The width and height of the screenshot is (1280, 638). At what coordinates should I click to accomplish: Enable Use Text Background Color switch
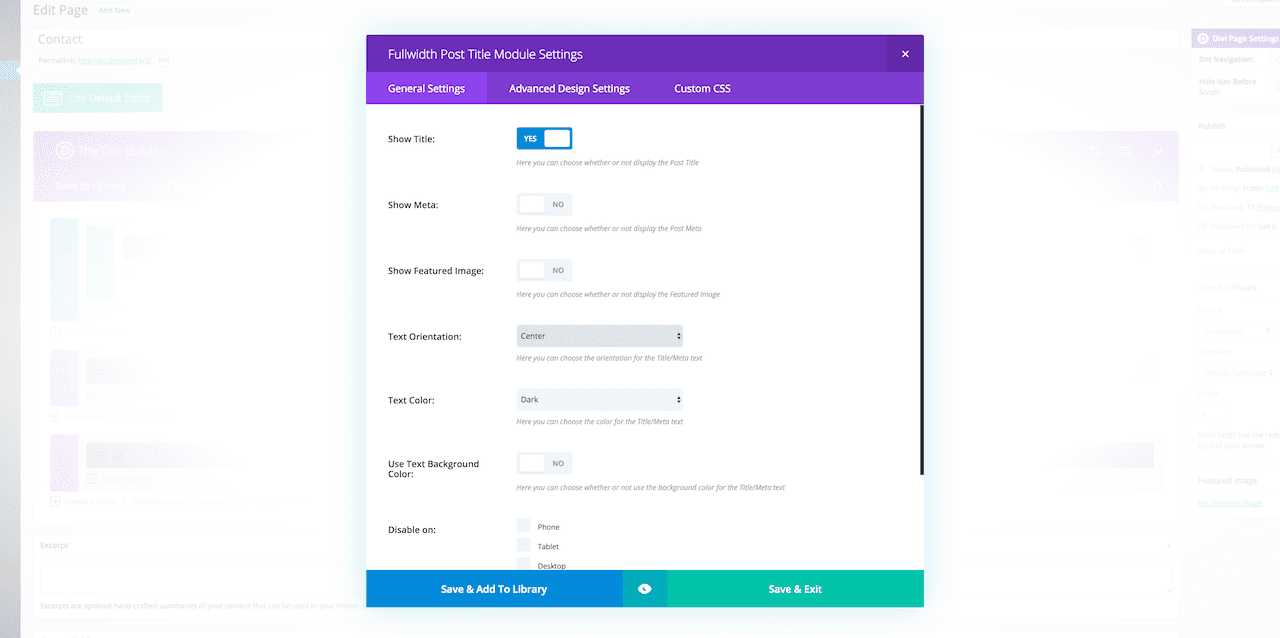click(544, 463)
